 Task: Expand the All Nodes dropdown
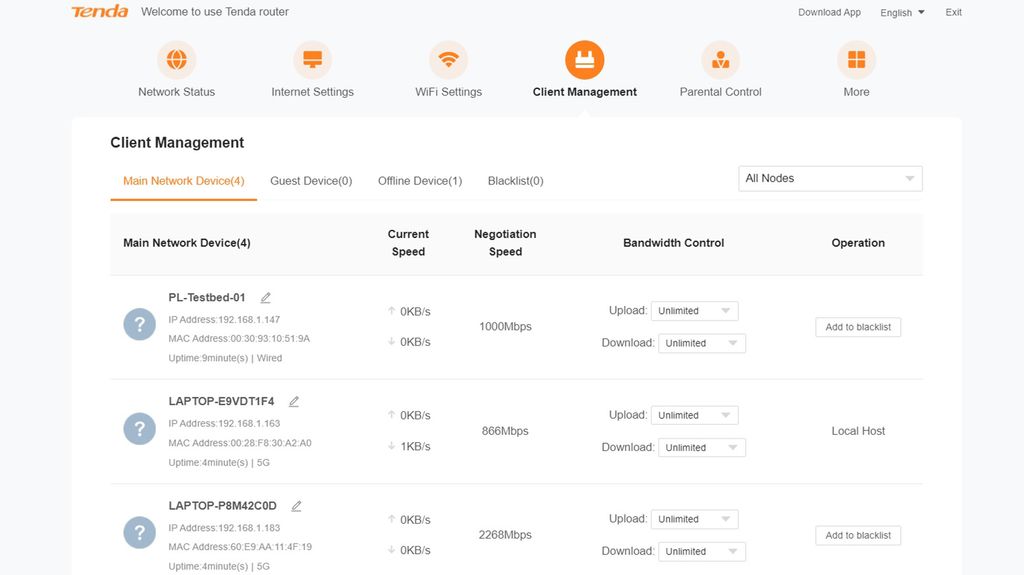[830, 179]
